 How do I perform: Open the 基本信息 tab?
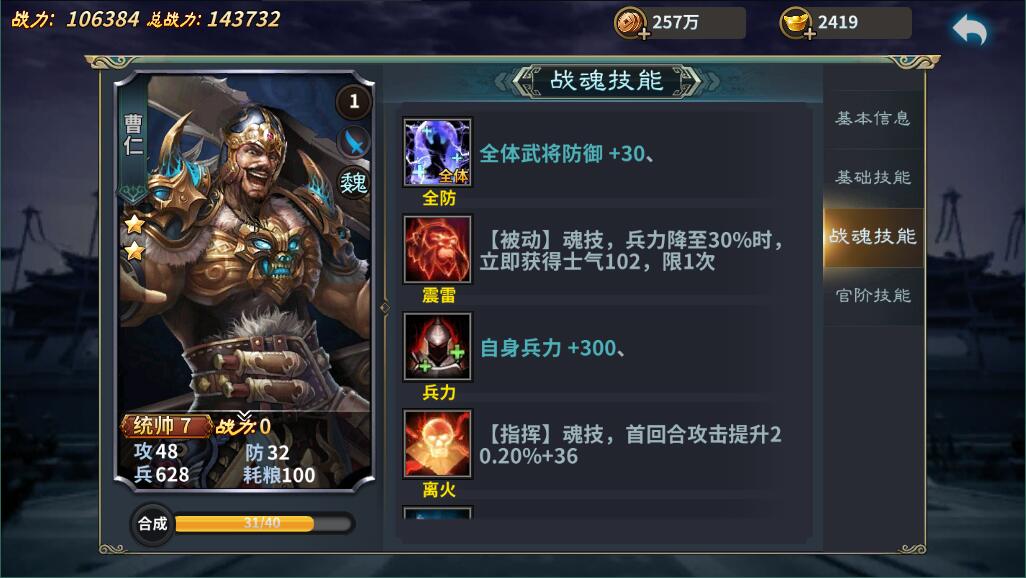[x=873, y=118]
